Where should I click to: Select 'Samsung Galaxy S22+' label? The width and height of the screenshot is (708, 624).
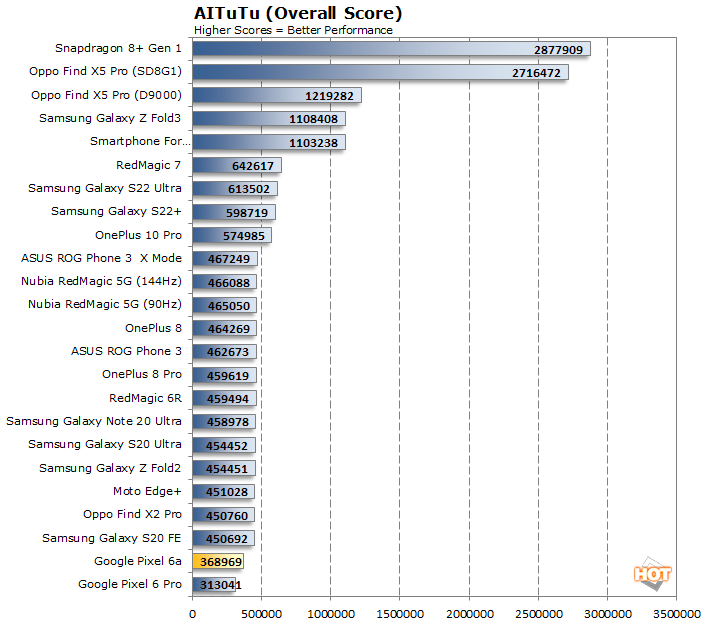point(116,211)
